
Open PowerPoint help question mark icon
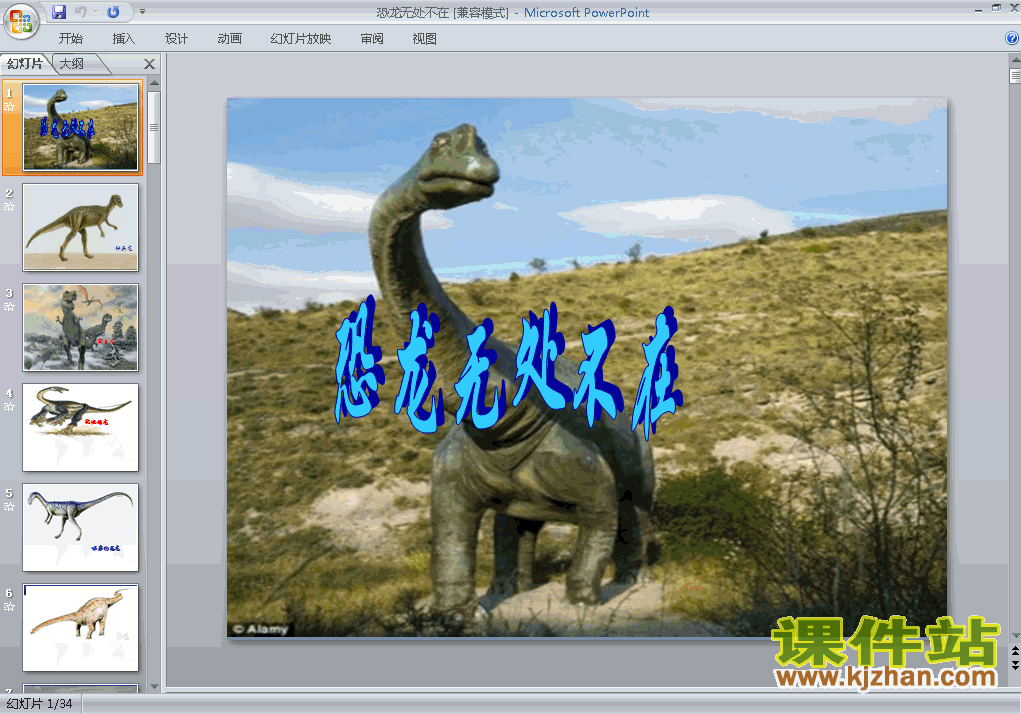pyautogui.click(x=1012, y=38)
